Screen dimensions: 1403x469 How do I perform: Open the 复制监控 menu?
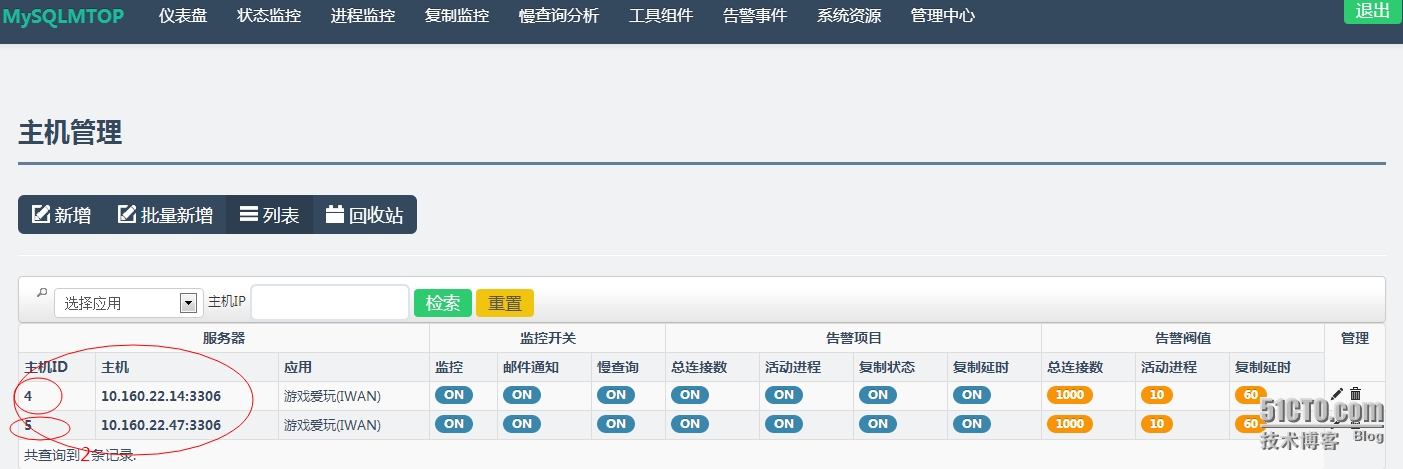(457, 16)
